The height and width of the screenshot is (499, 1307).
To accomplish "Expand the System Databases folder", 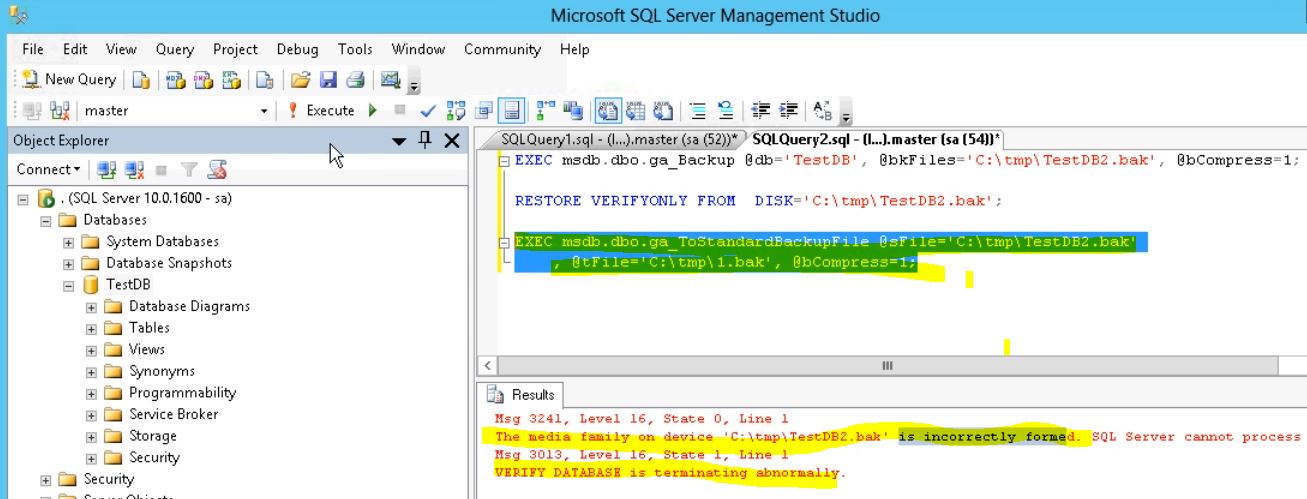I will [x=68, y=242].
